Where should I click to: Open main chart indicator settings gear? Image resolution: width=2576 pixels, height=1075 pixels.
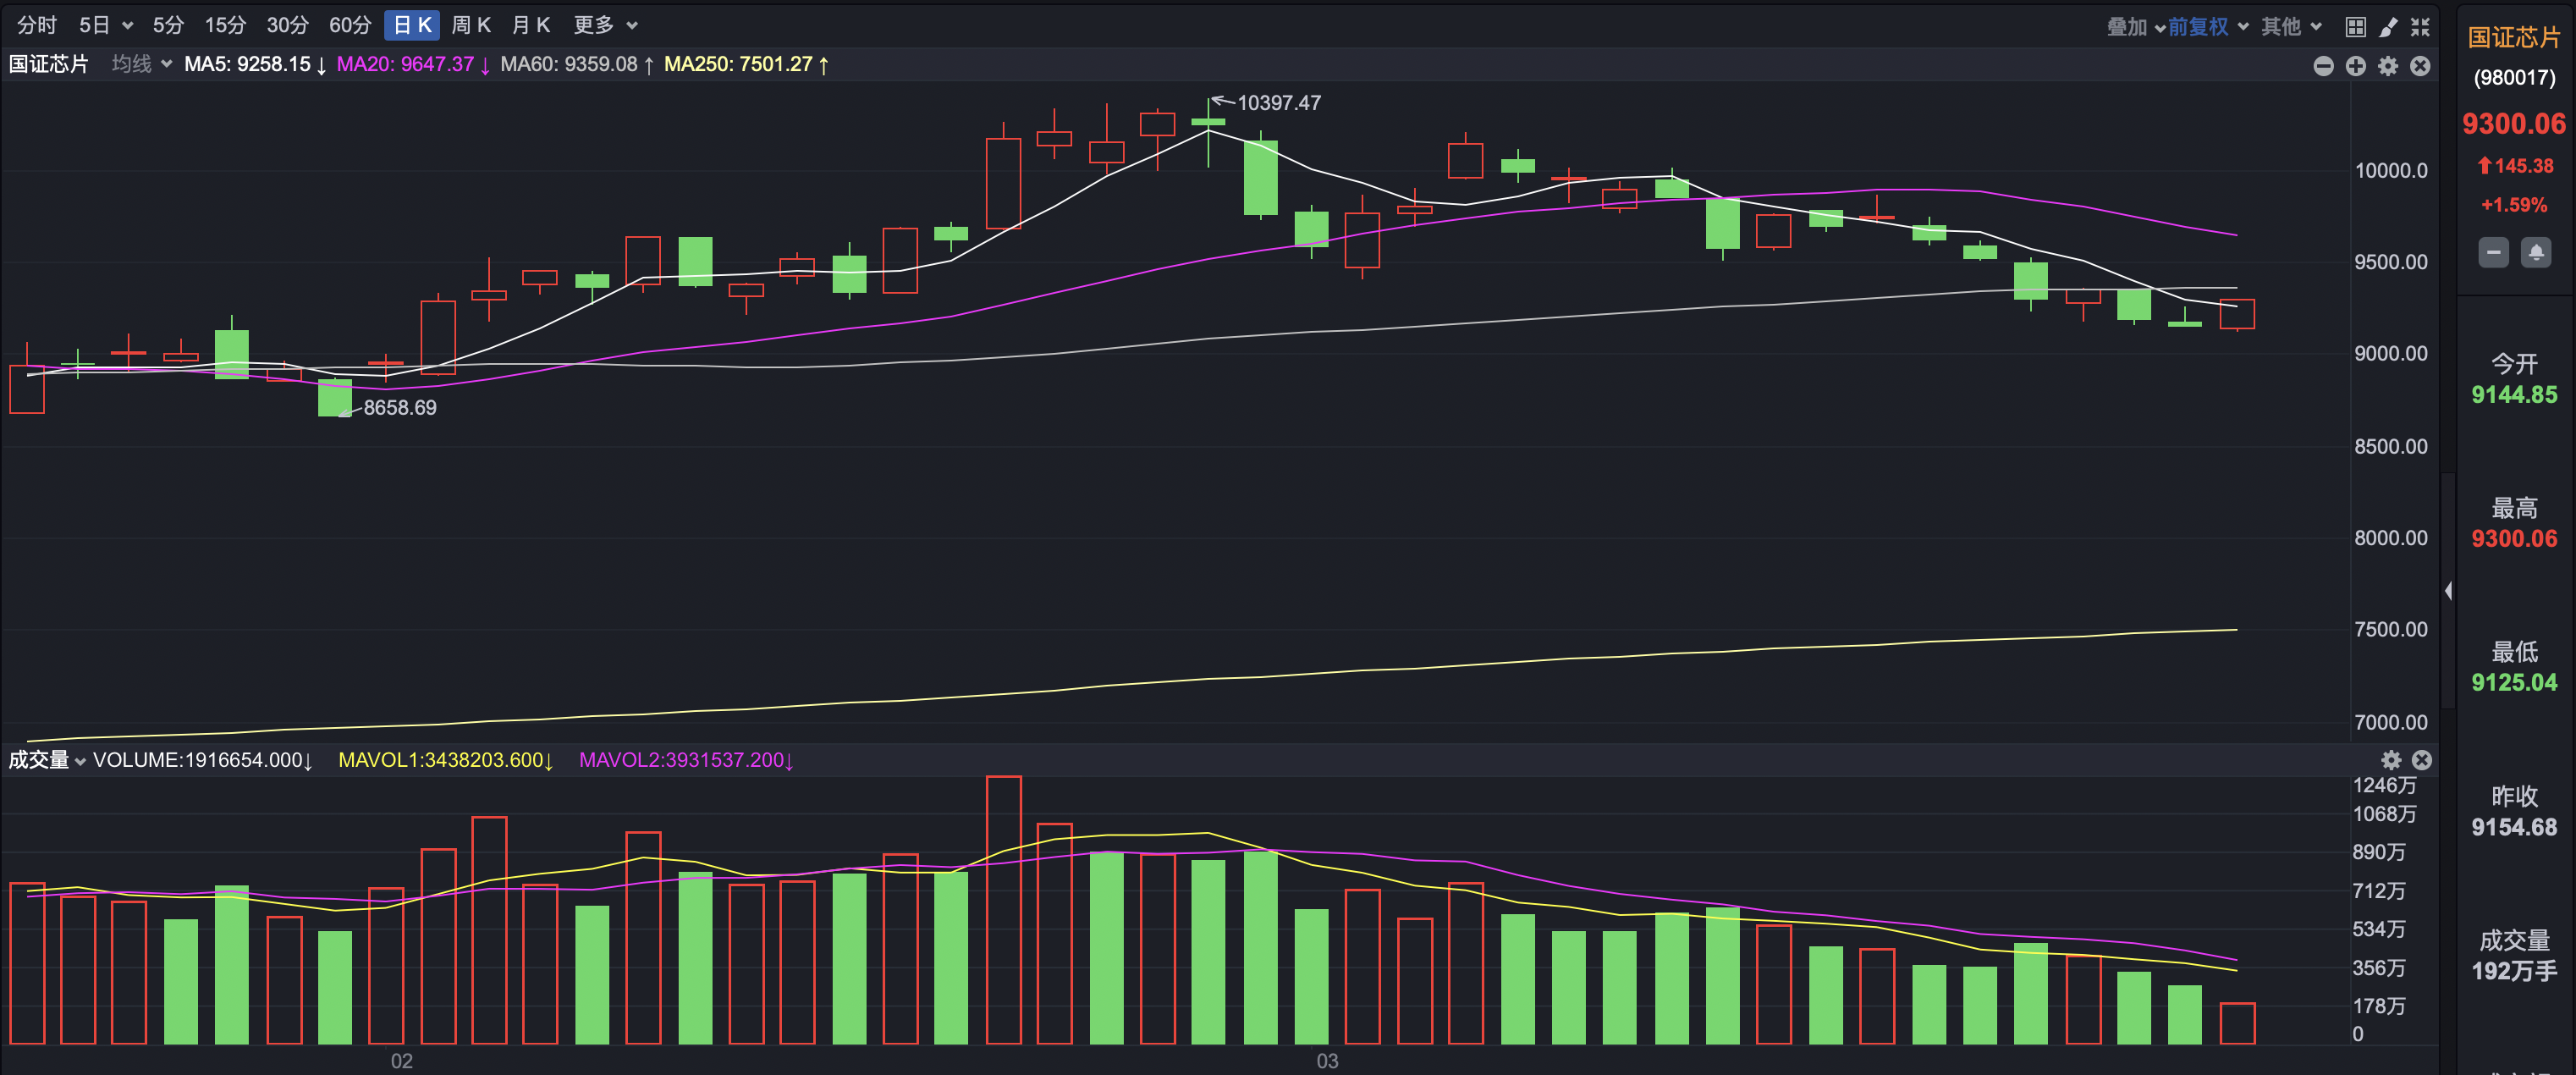coord(2388,66)
